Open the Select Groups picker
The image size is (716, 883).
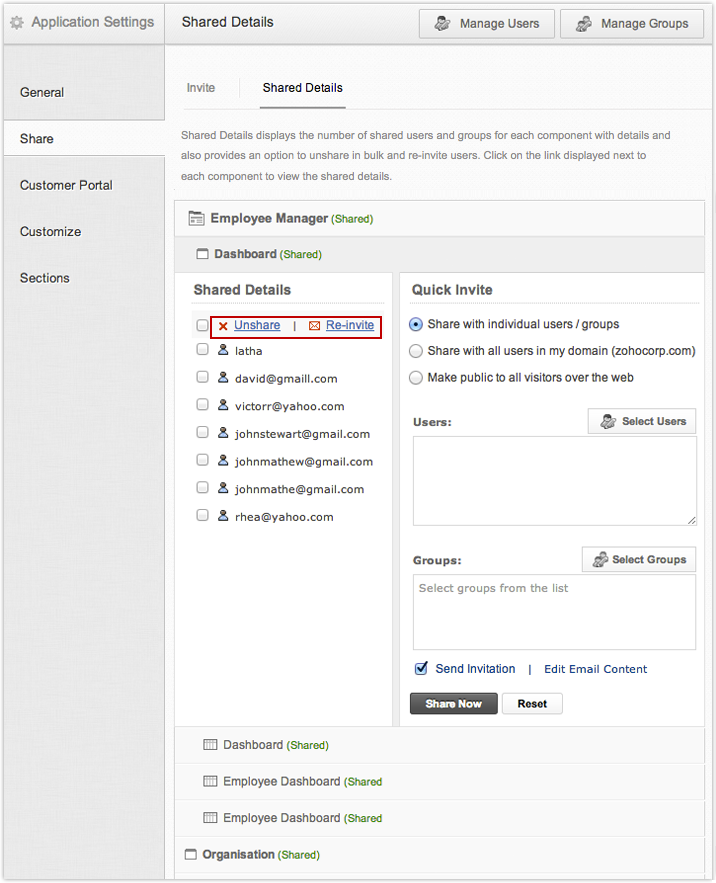[639, 559]
